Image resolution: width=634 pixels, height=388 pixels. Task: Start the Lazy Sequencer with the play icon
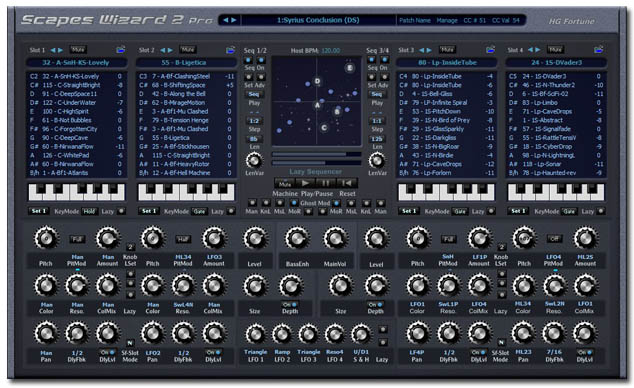pos(306,183)
